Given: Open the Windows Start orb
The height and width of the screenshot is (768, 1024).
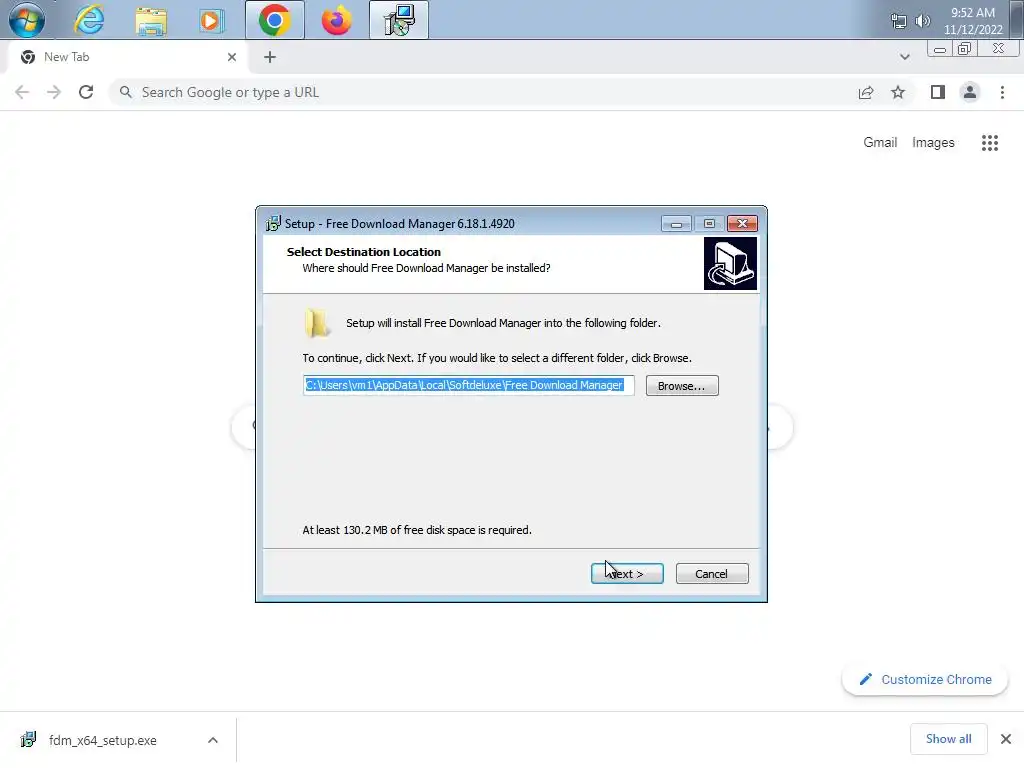Looking at the screenshot, I should pyautogui.click(x=27, y=20).
